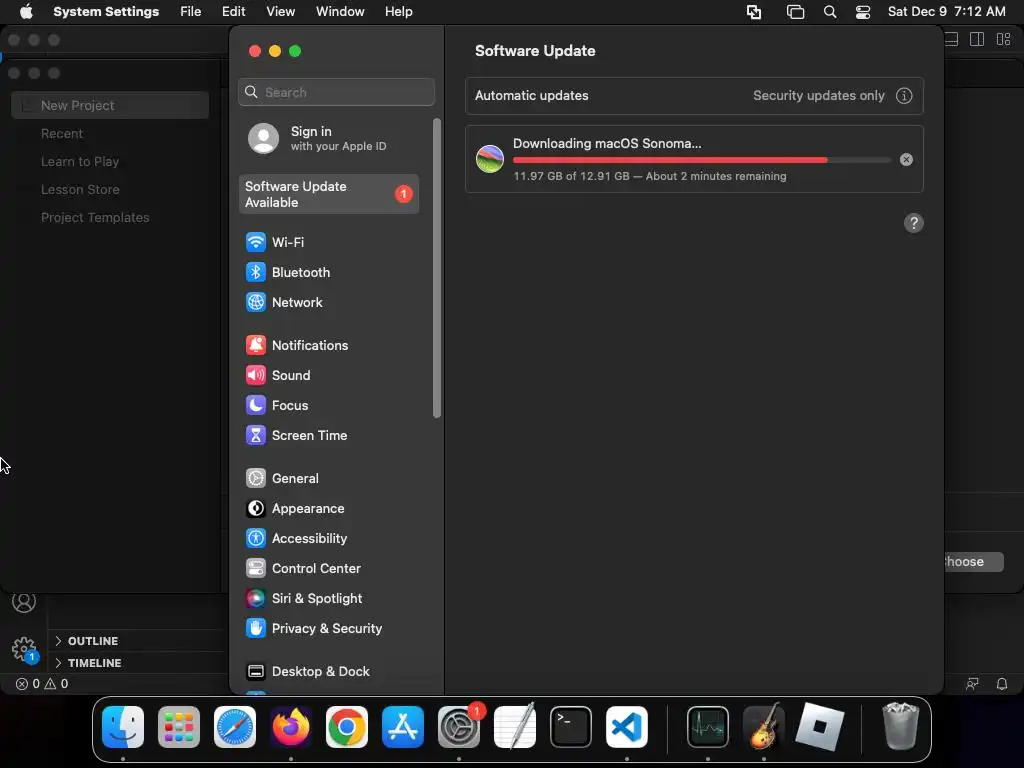Open Roblox Studio from the Dock
Viewport: 1024px width, 768px height.
click(820, 727)
